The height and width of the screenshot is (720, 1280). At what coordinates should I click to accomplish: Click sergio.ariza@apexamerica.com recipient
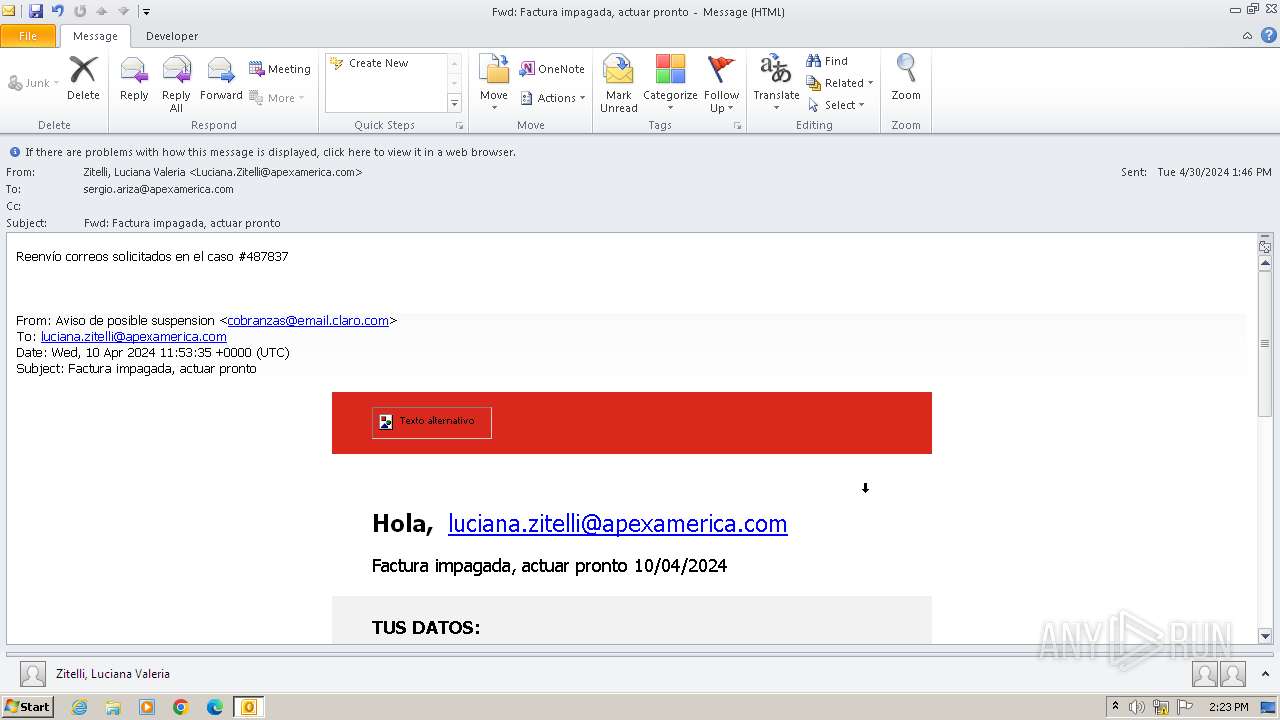(158, 189)
